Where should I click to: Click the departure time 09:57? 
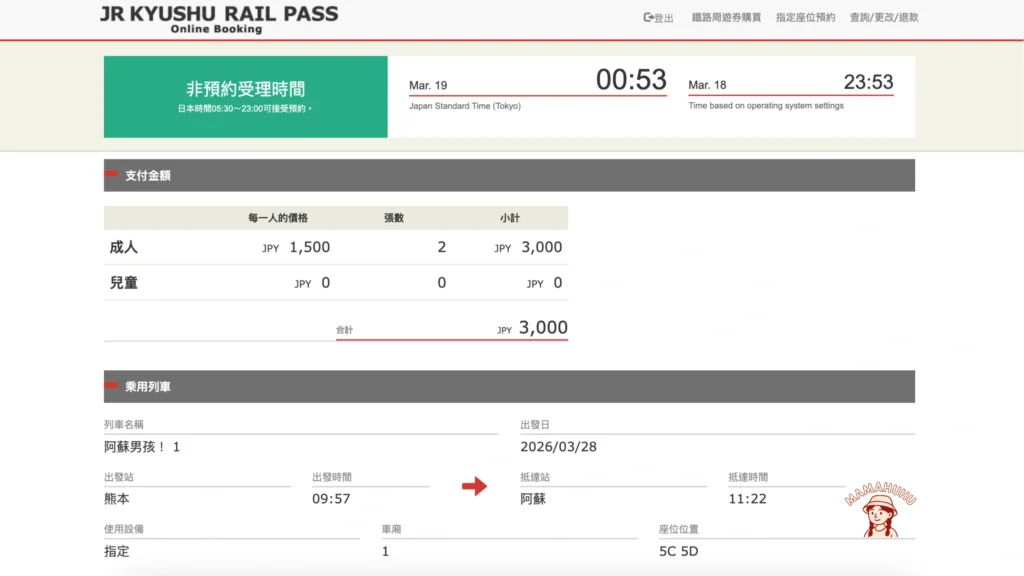(x=331, y=499)
